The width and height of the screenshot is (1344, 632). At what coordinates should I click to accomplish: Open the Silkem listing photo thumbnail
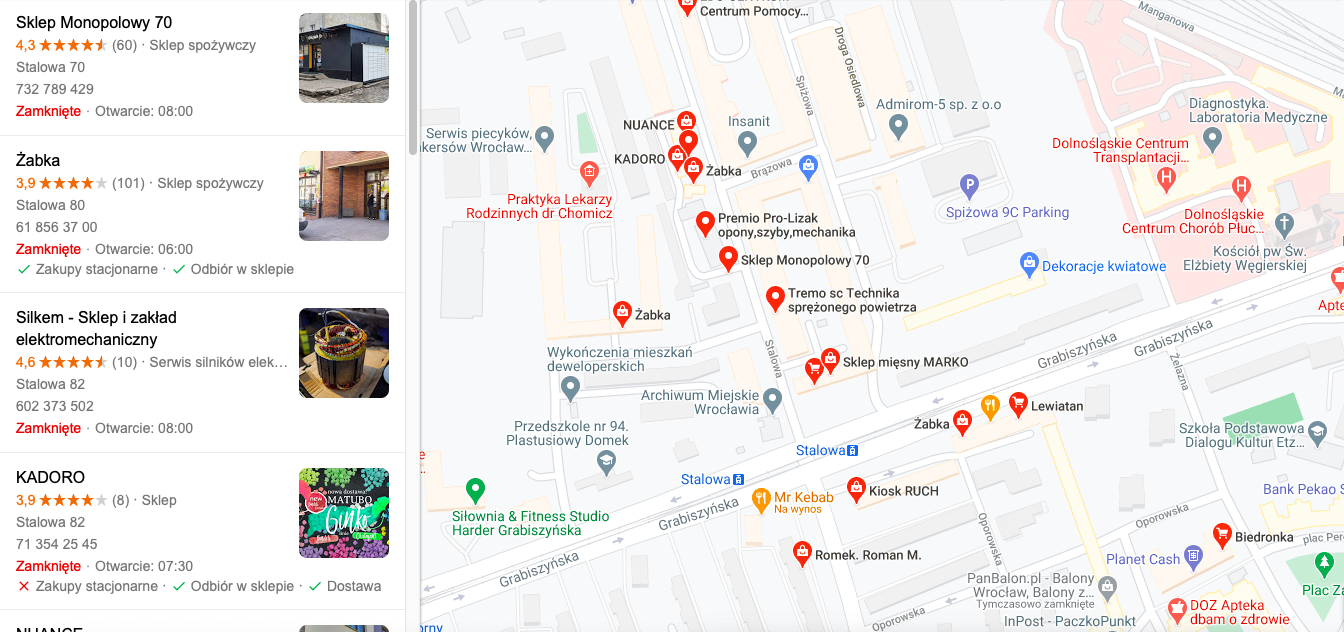pyautogui.click(x=344, y=353)
